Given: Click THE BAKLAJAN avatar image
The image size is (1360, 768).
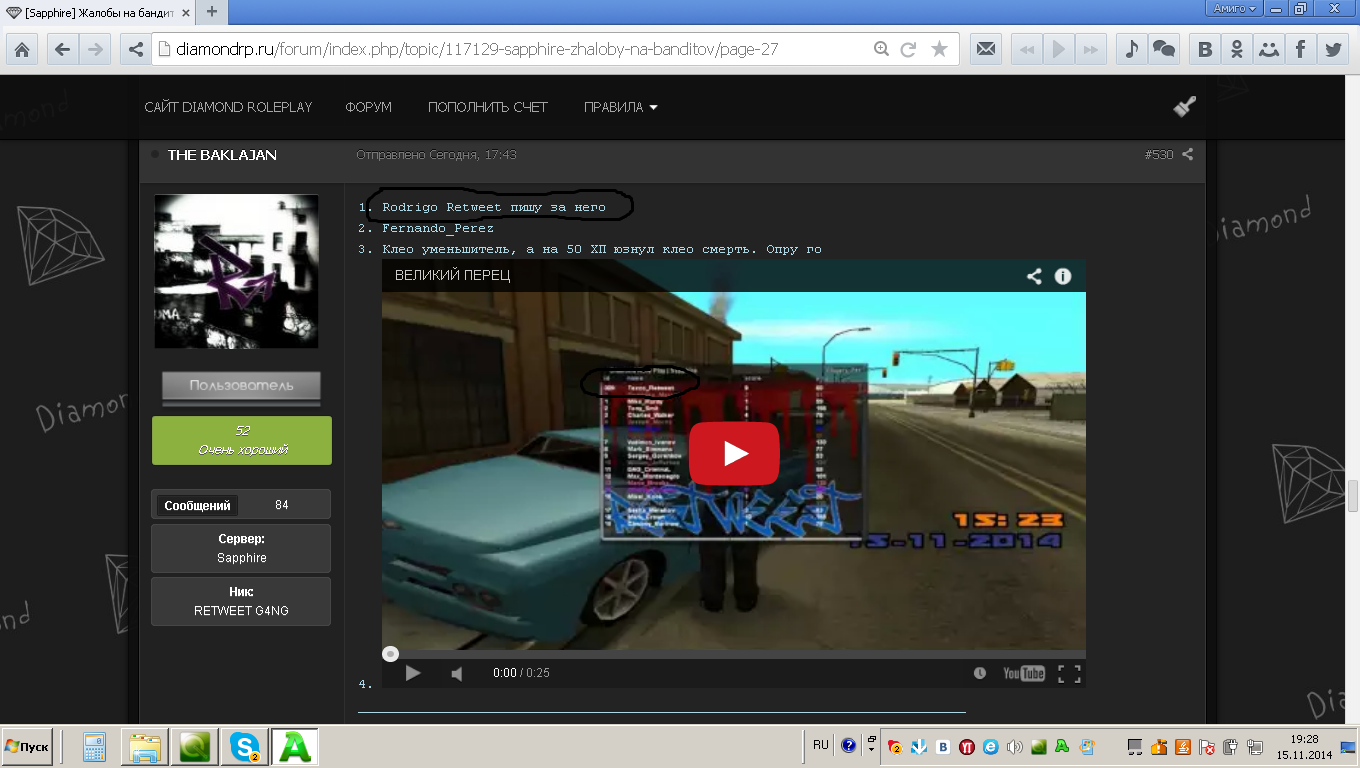Looking at the screenshot, I should tap(236, 271).
